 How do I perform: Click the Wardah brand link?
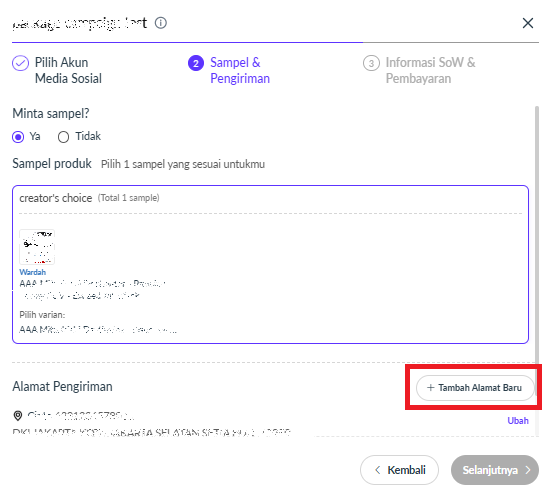tap(32, 272)
